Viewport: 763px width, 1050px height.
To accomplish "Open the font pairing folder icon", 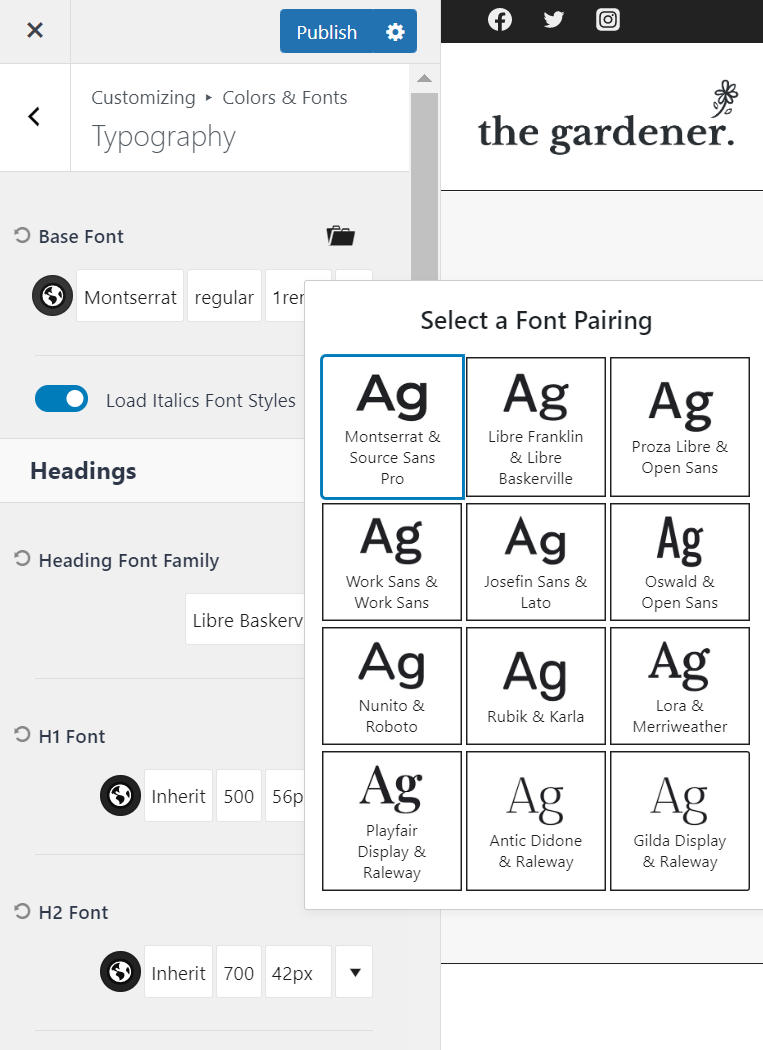I will 340,236.
